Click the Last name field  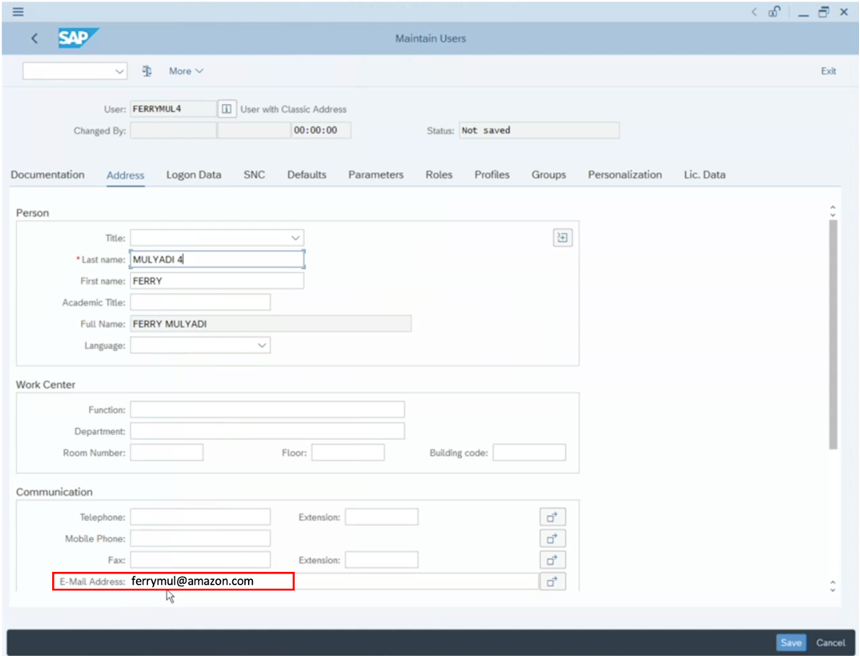(x=217, y=259)
